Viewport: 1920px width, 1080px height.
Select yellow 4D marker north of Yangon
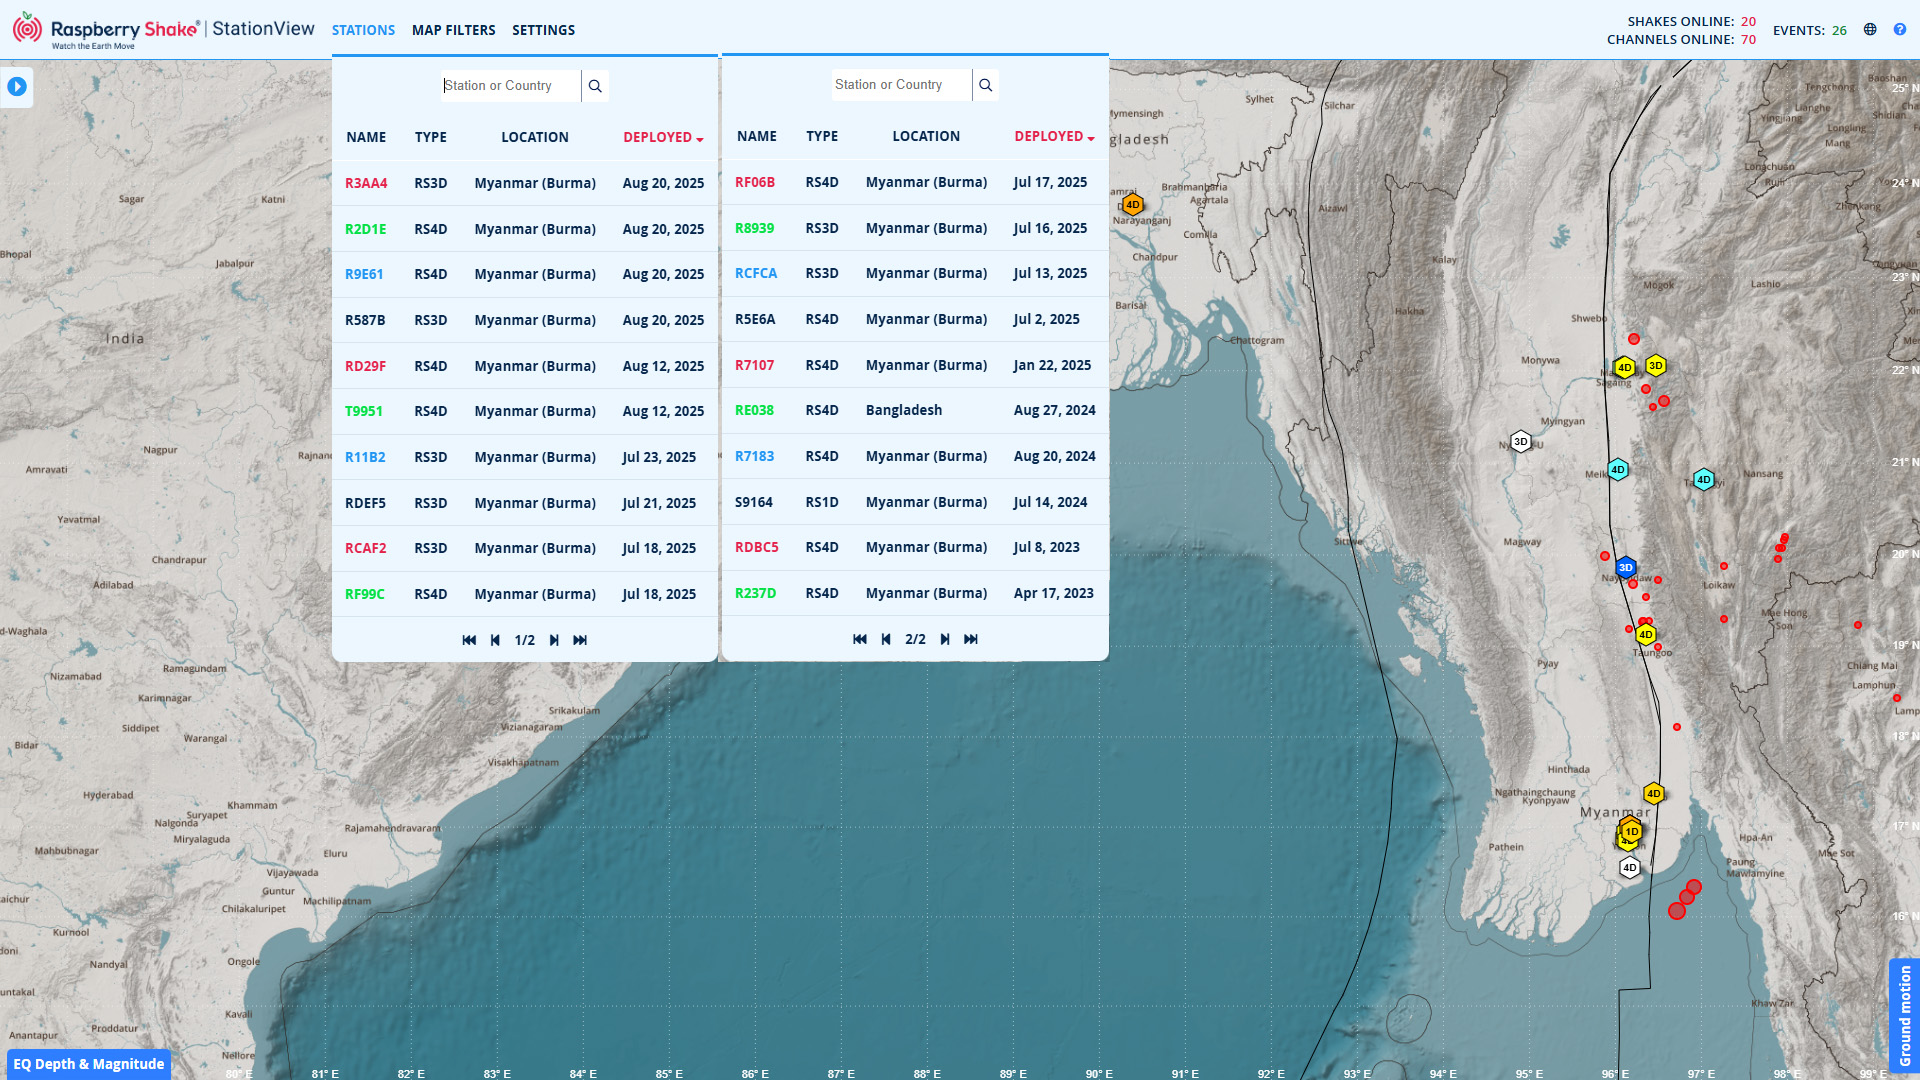[1654, 794]
